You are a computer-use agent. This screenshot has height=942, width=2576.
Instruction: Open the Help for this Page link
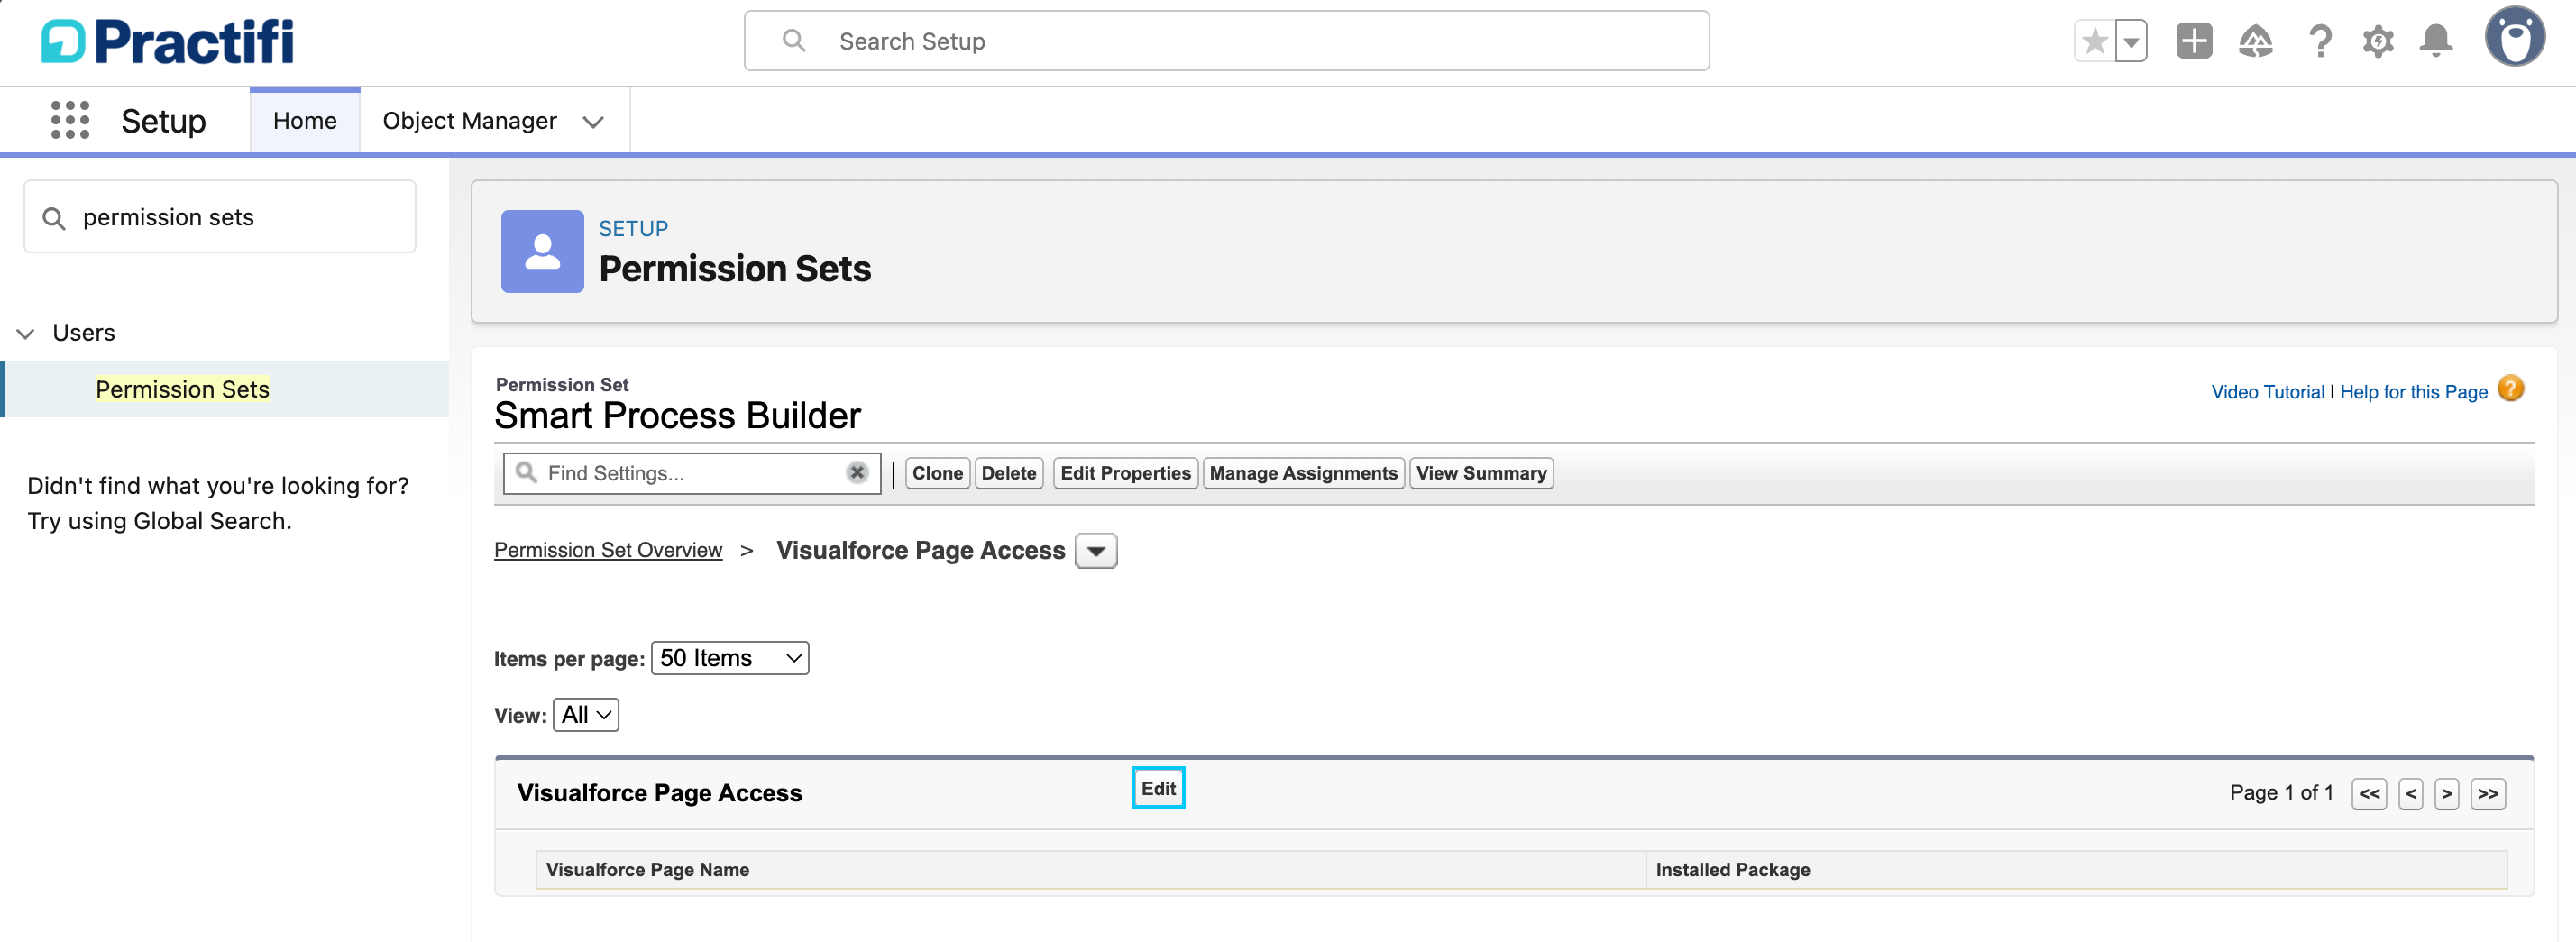[x=2413, y=392]
